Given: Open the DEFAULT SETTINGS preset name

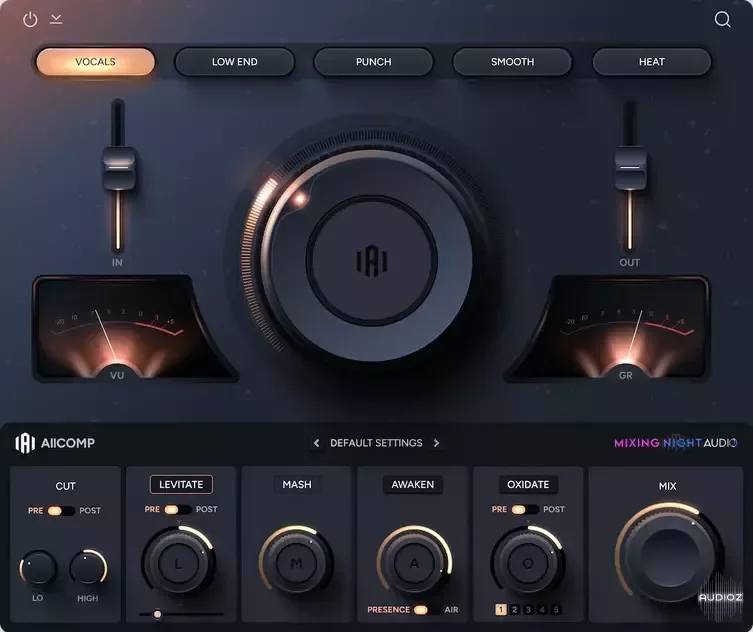Looking at the screenshot, I should pyautogui.click(x=376, y=443).
